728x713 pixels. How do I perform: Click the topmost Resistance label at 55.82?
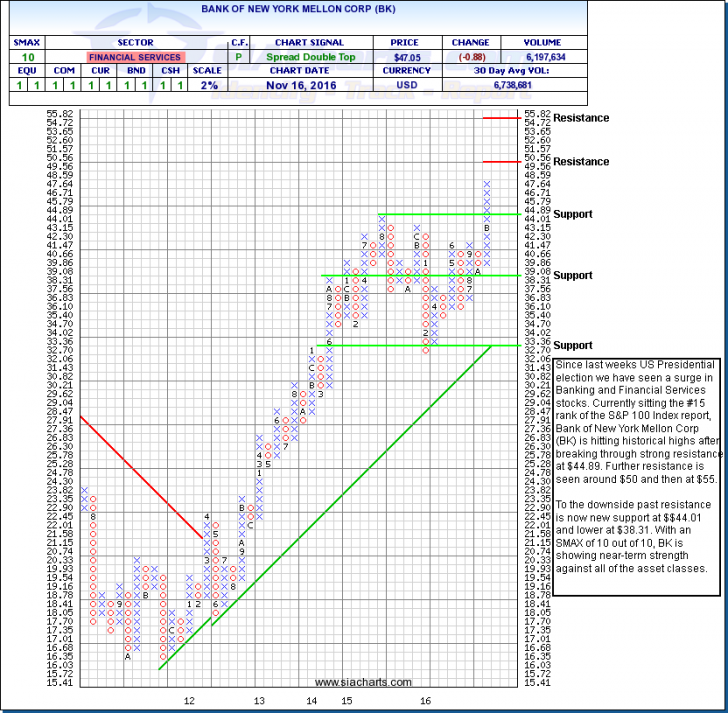(x=581, y=118)
